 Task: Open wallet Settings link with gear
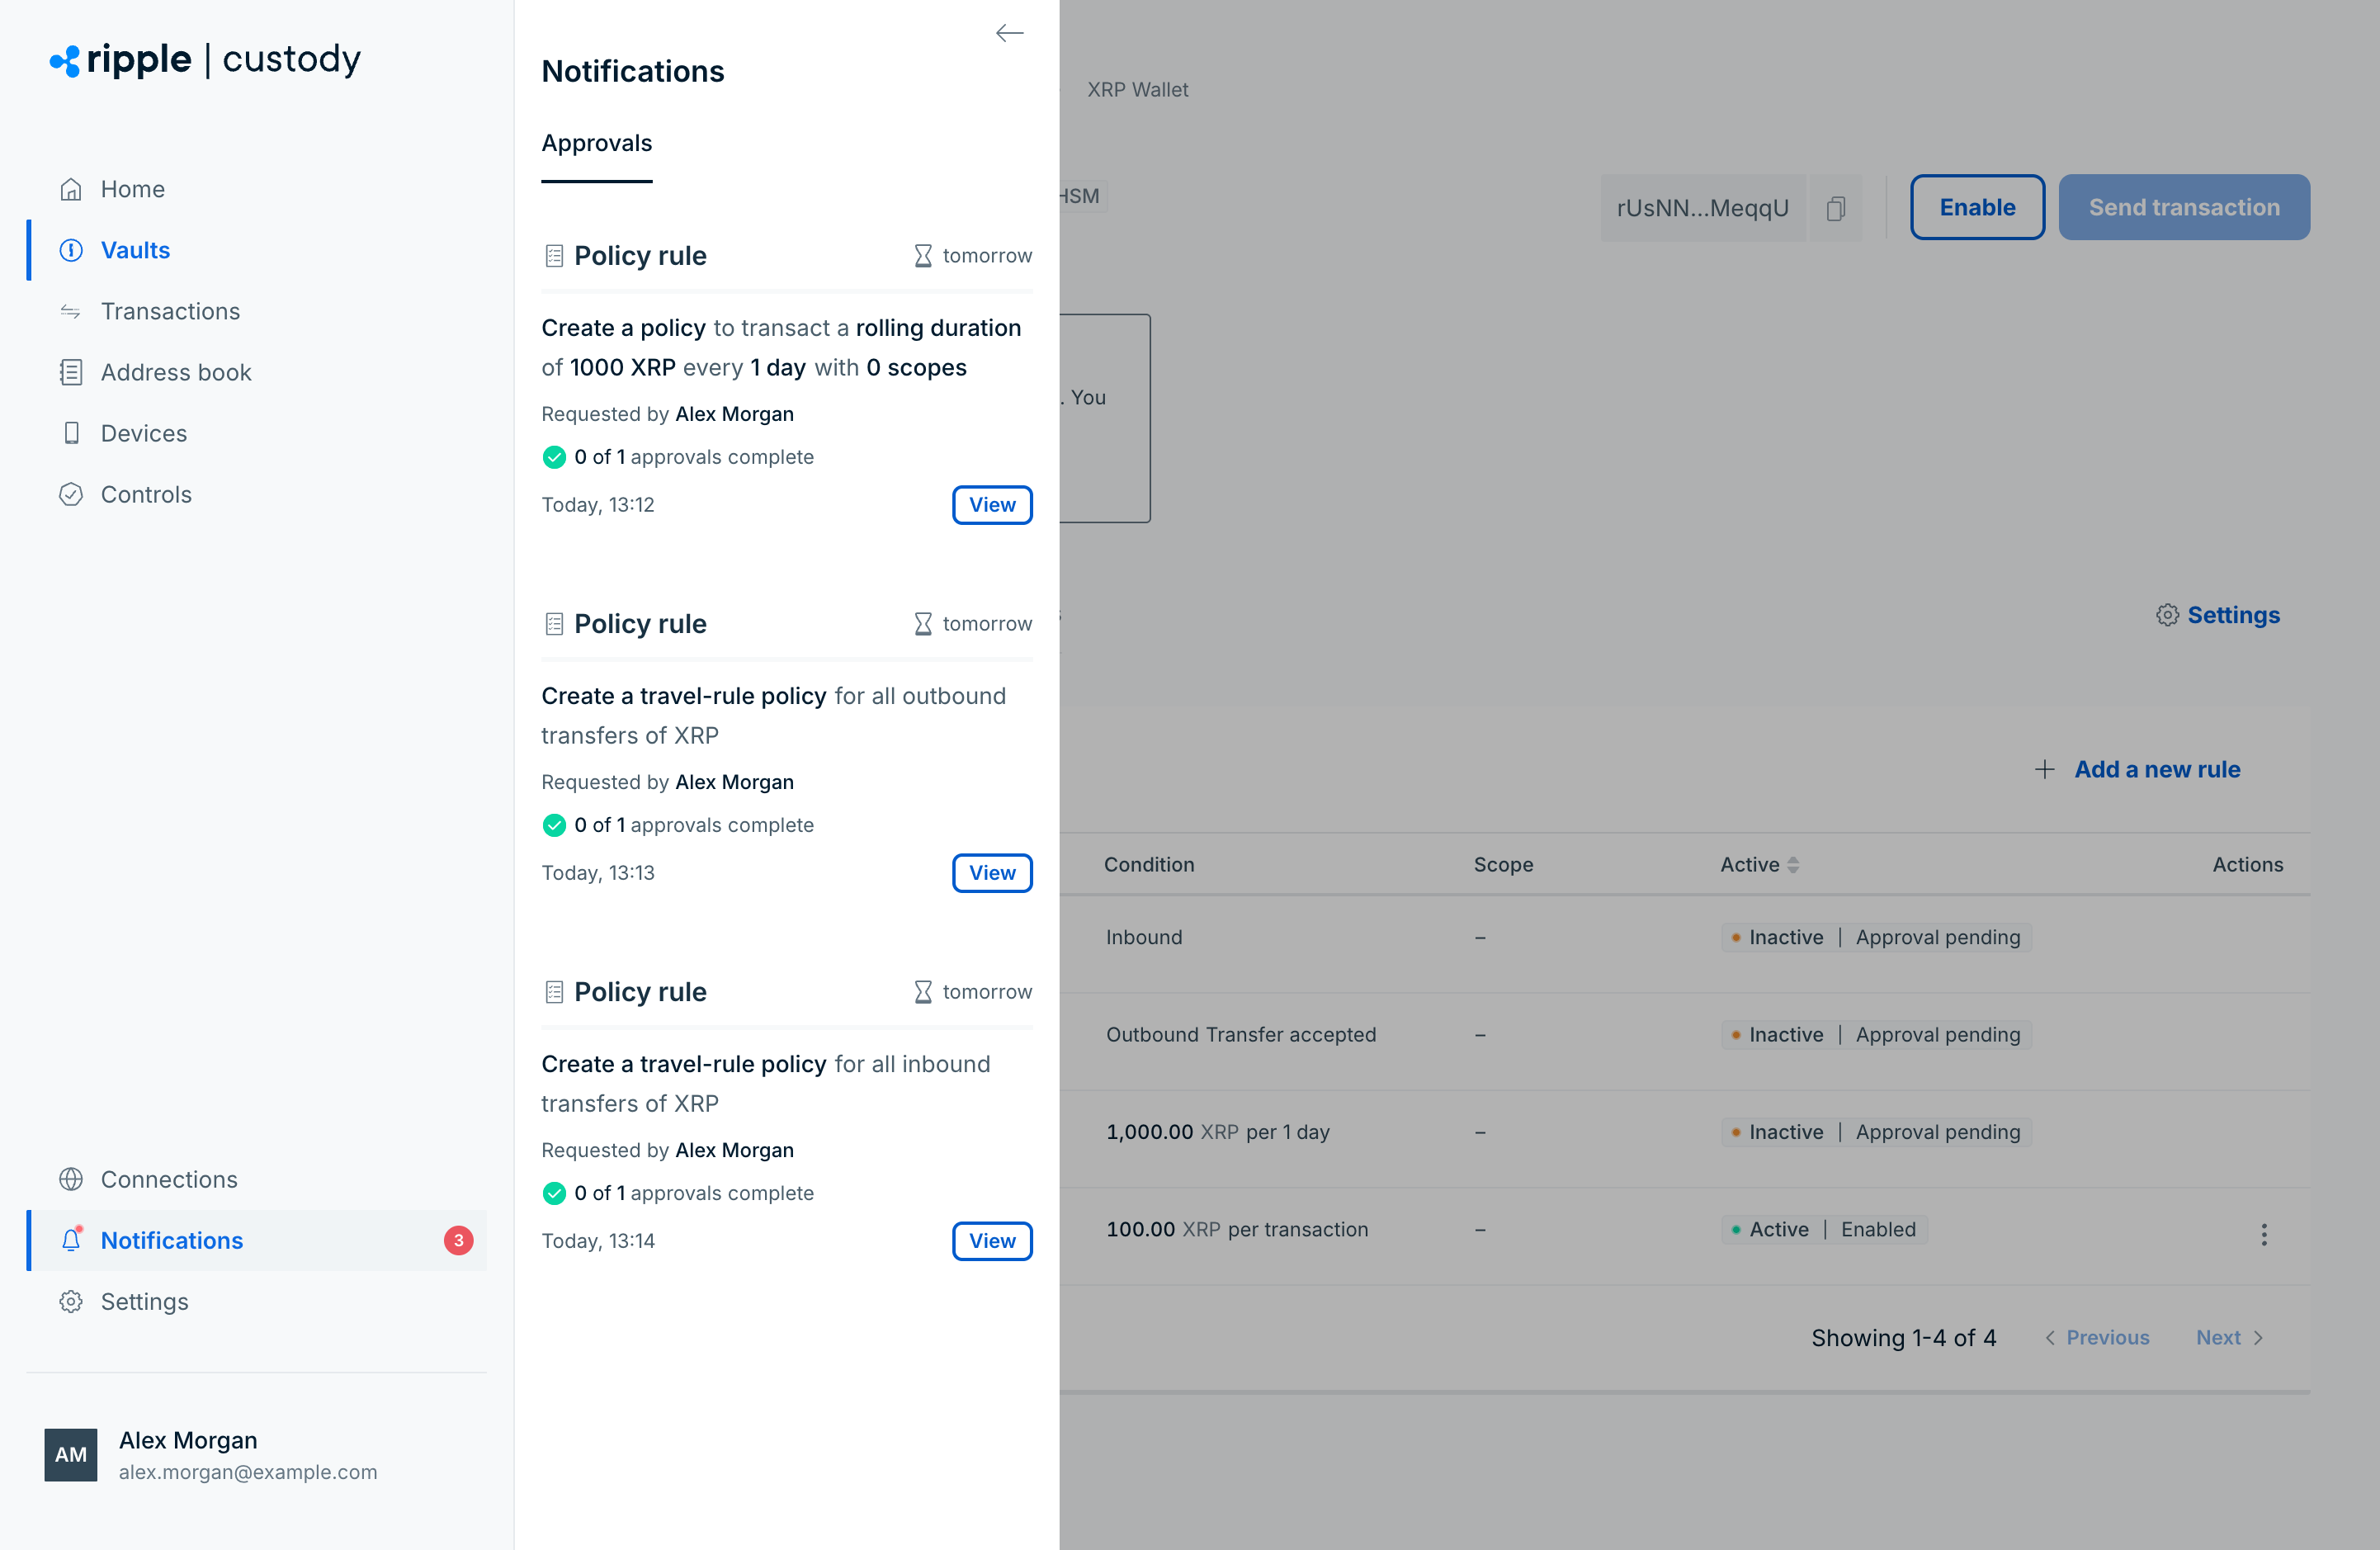[x=2218, y=615]
